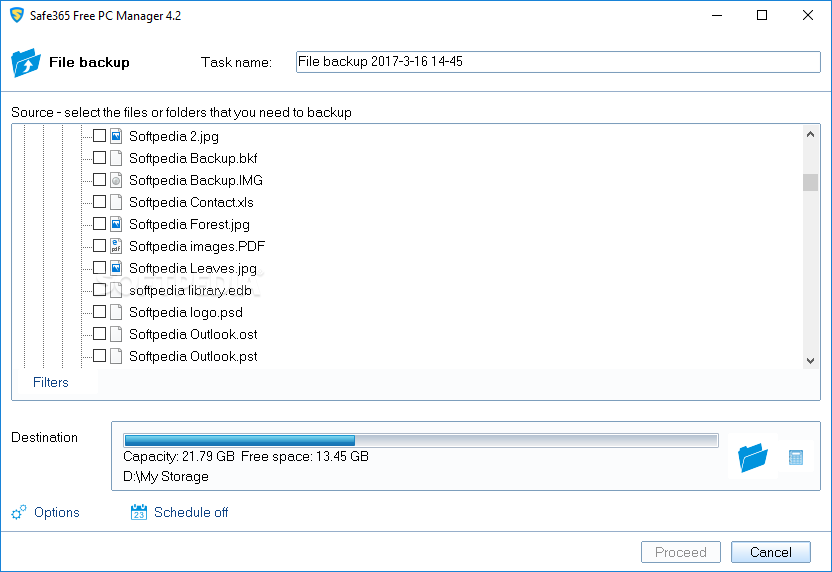Click the file list scroll down arrow
The width and height of the screenshot is (832, 572).
tap(810, 361)
